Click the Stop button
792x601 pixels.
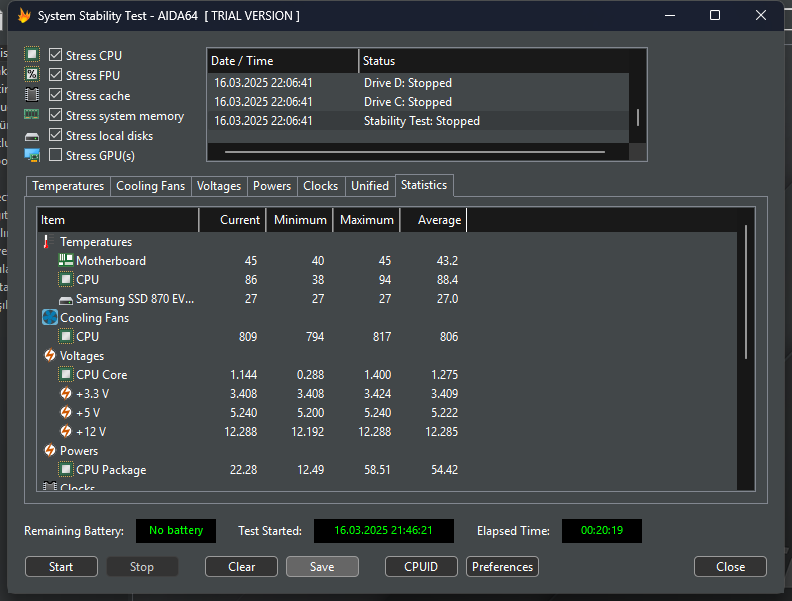point(142,567)
